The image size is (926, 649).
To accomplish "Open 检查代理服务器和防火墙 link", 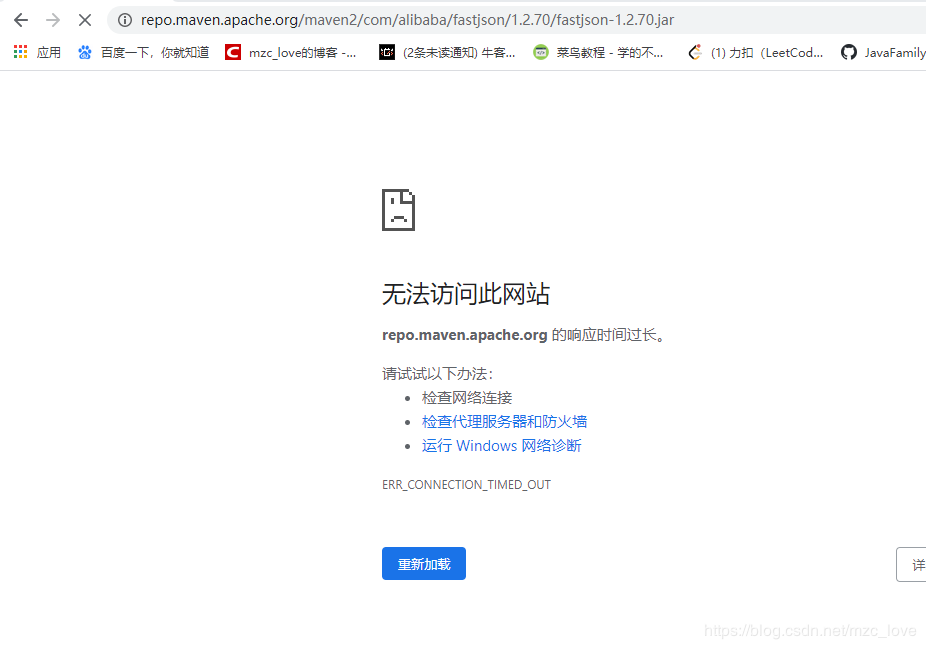I will (504, 421).
